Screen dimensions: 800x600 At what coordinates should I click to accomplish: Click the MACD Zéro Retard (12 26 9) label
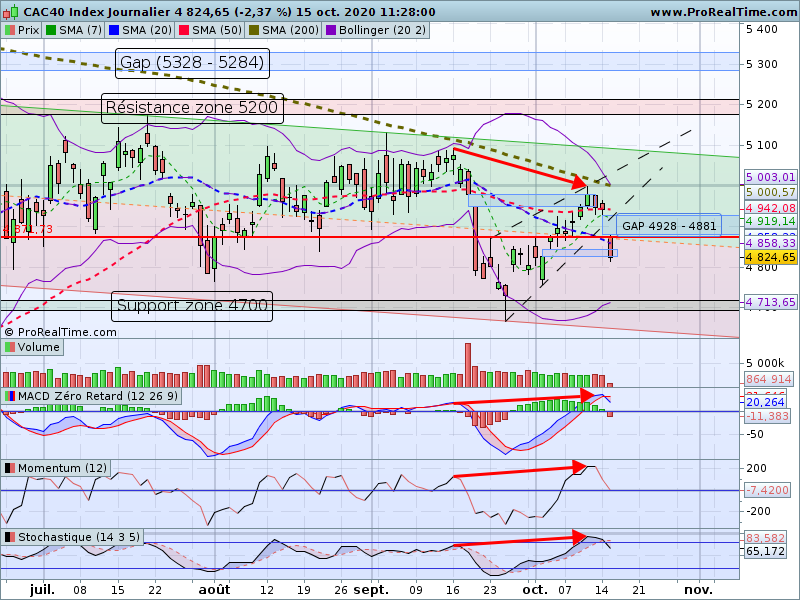(x=98, y=396)
